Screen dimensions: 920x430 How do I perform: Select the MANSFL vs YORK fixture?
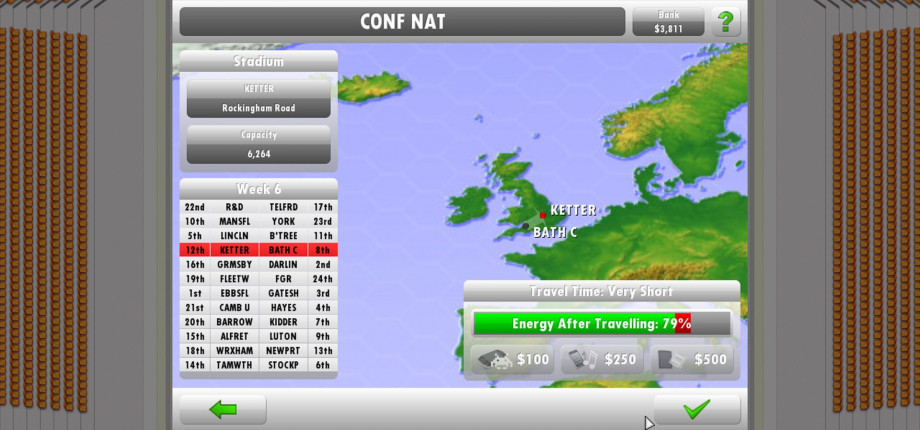258,222
